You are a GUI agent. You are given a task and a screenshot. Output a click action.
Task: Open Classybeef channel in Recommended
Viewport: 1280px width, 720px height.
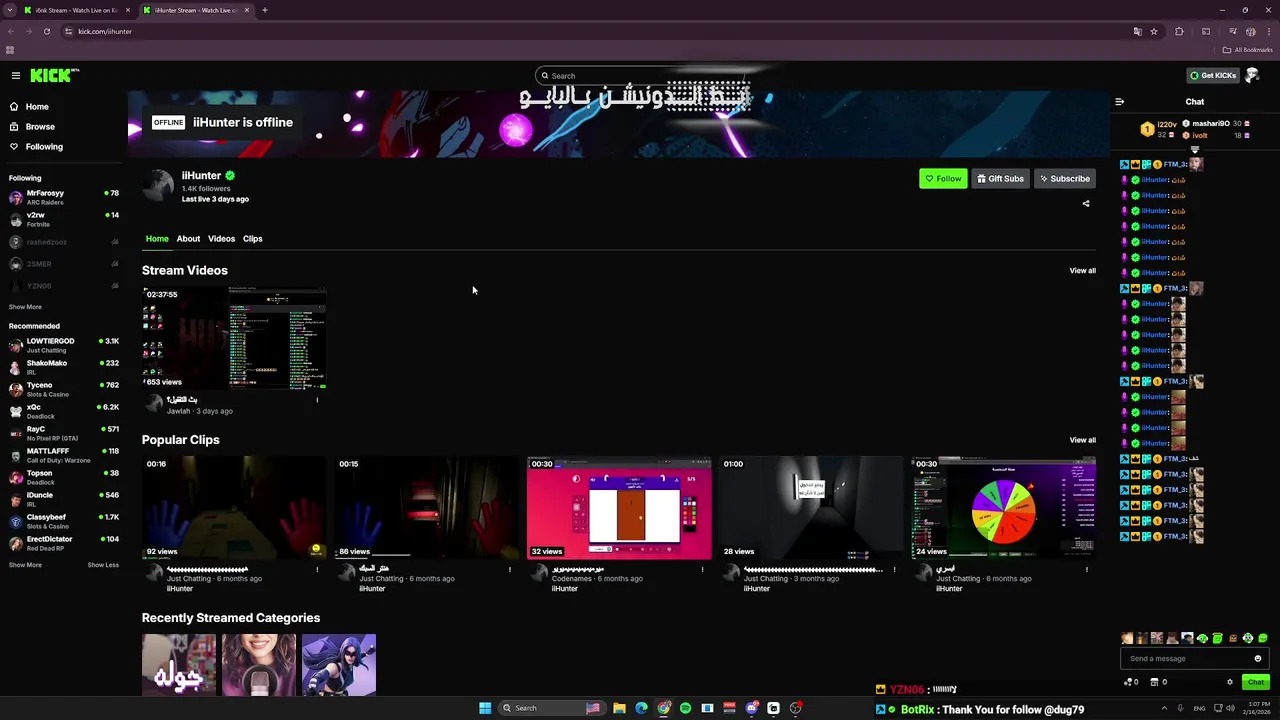click(64, 521)
